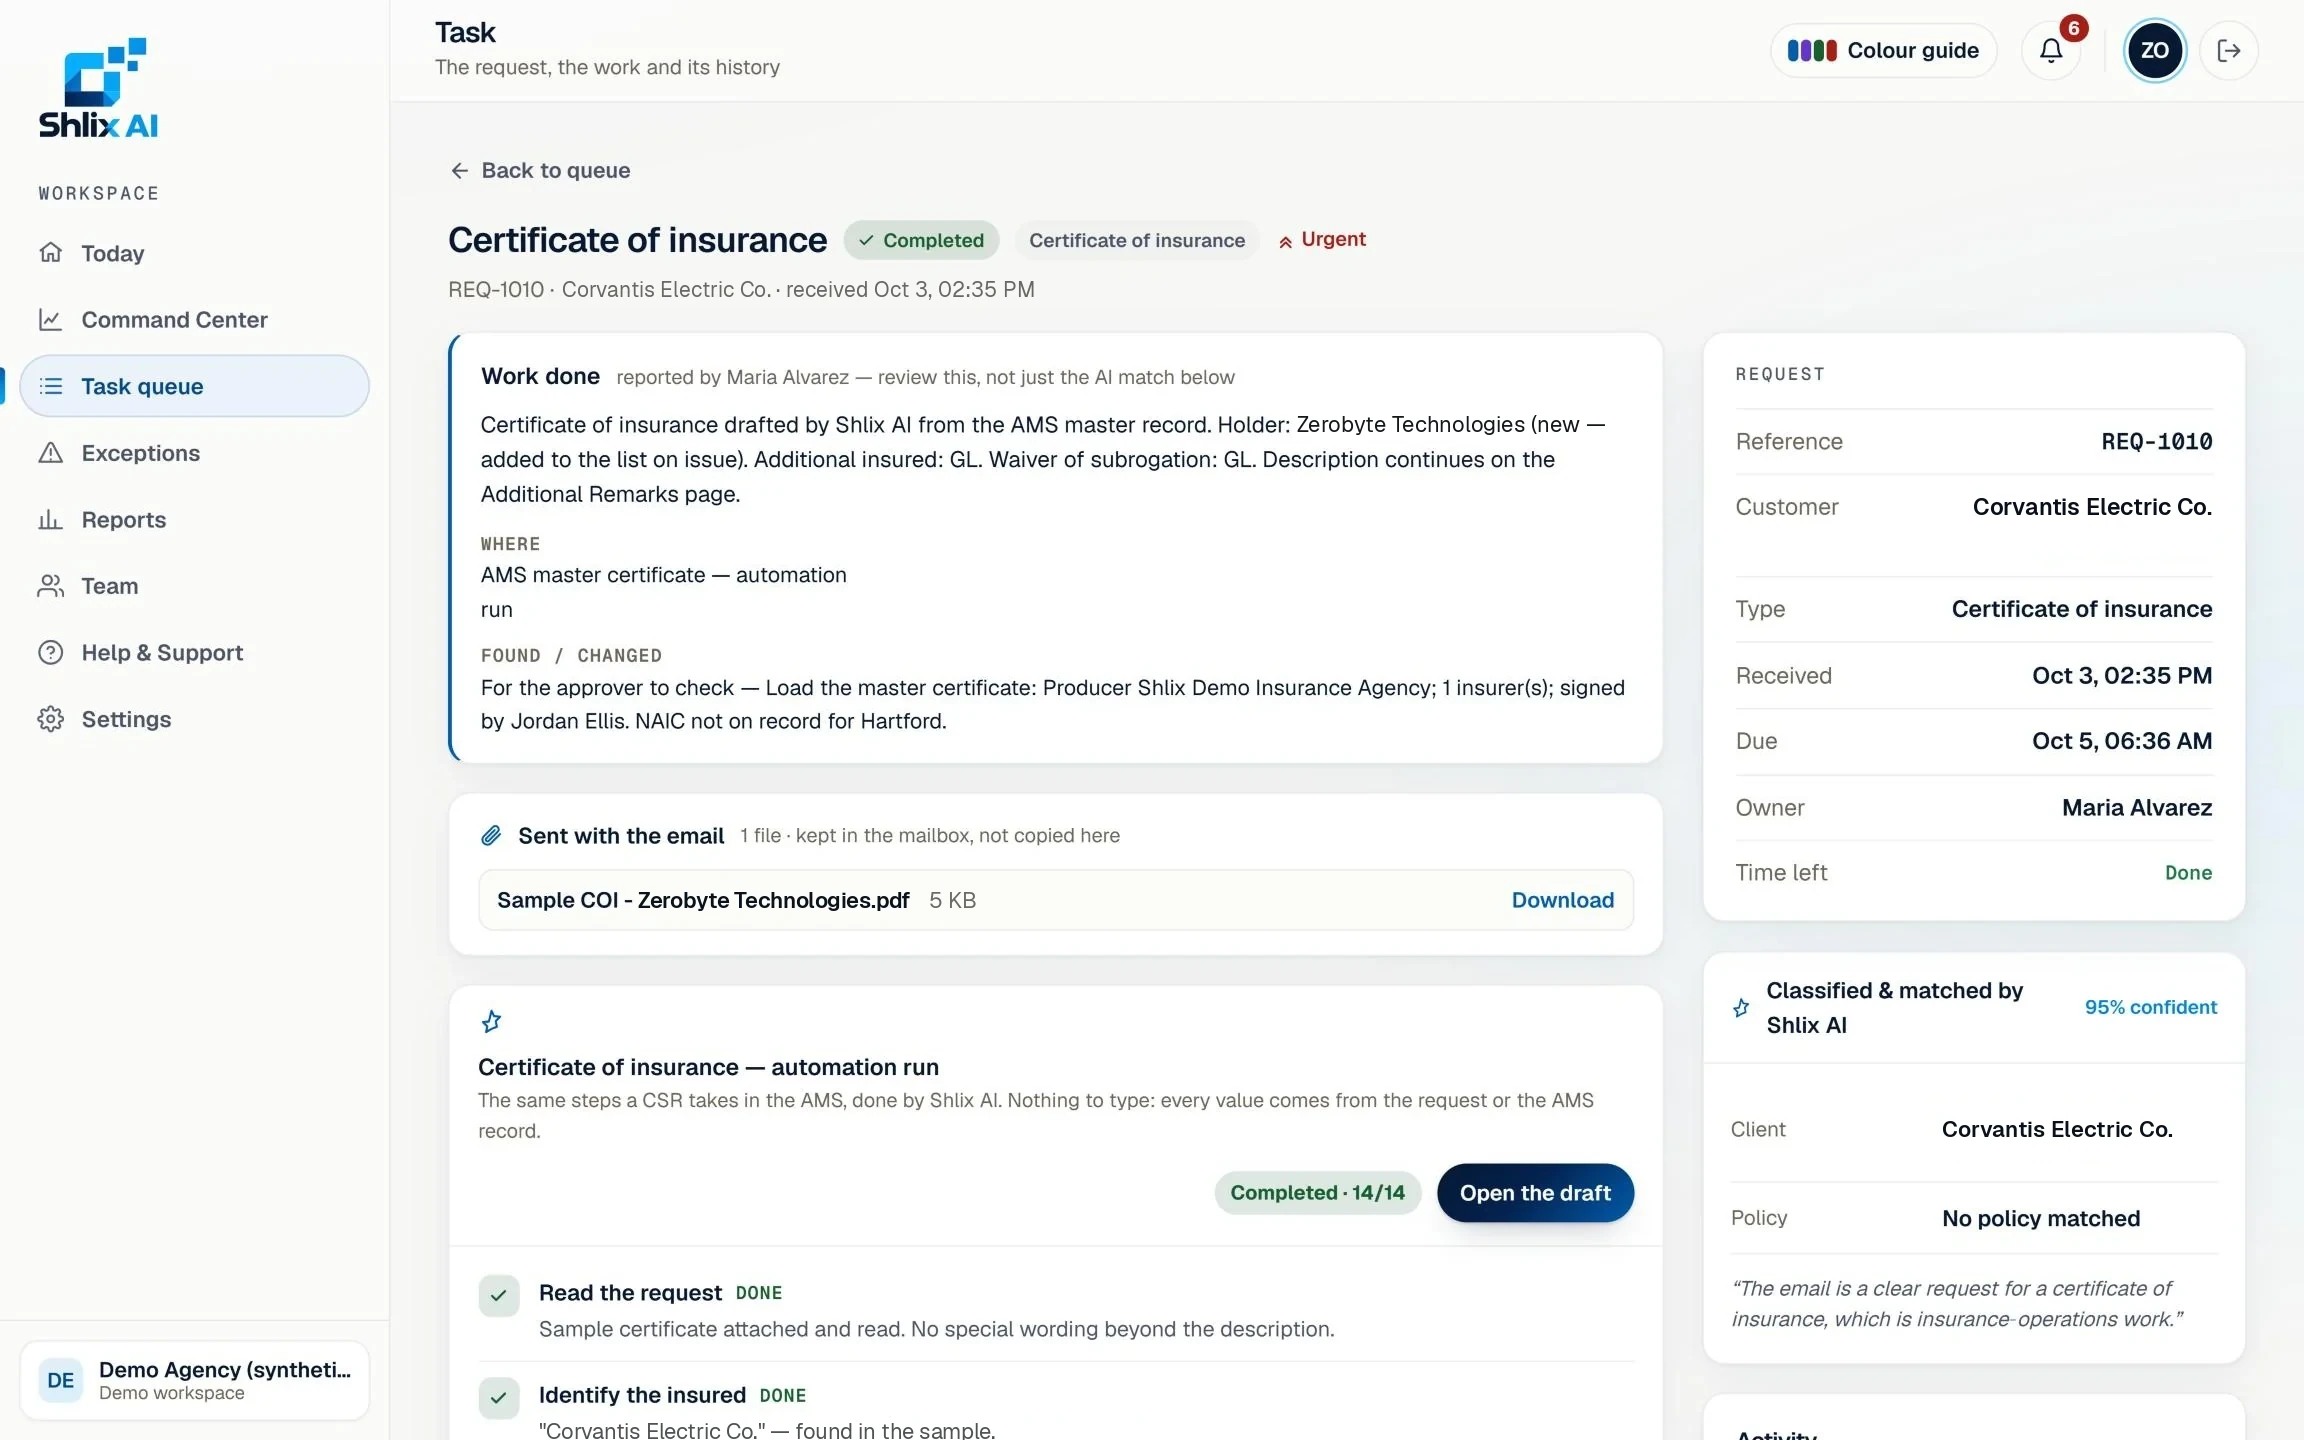Click the No policy matched value
Screen dimensions: 2304x1440
[2041, 1219]
